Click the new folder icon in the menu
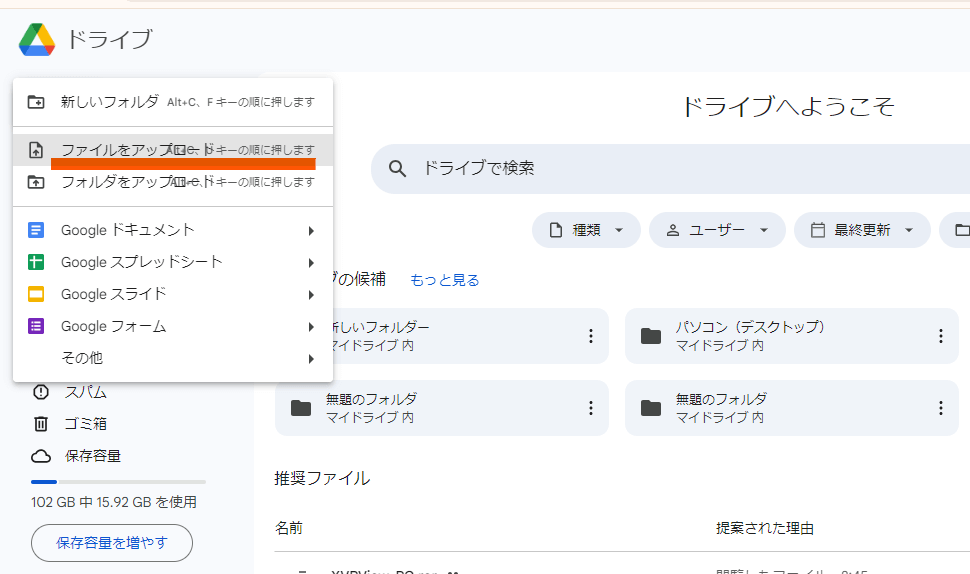 coord(36,102)
